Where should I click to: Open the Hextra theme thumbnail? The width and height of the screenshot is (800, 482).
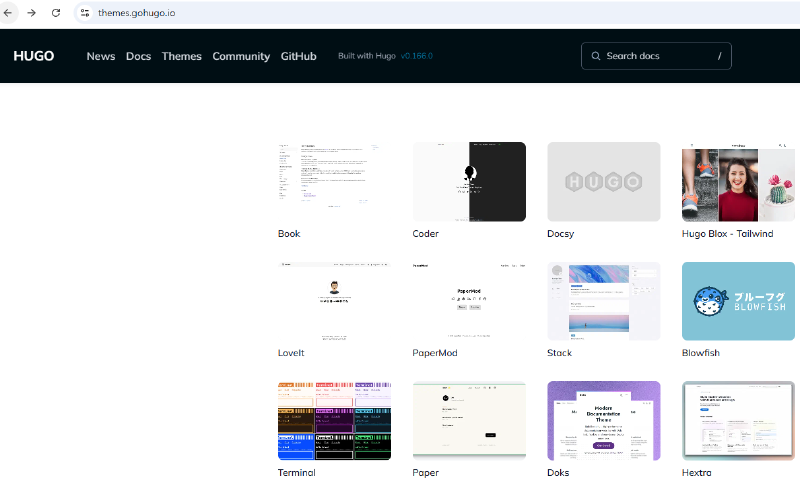click(x=738, y=421)
